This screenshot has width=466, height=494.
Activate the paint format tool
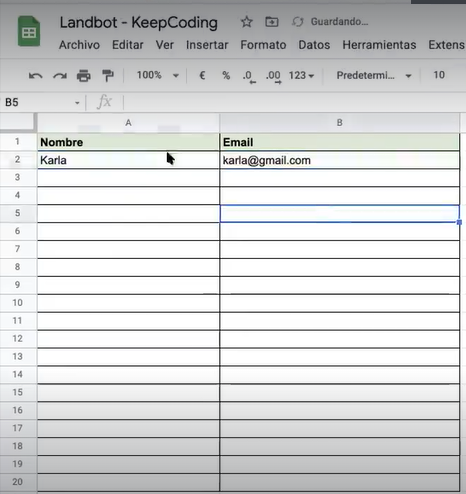click(x=108, y=76)
